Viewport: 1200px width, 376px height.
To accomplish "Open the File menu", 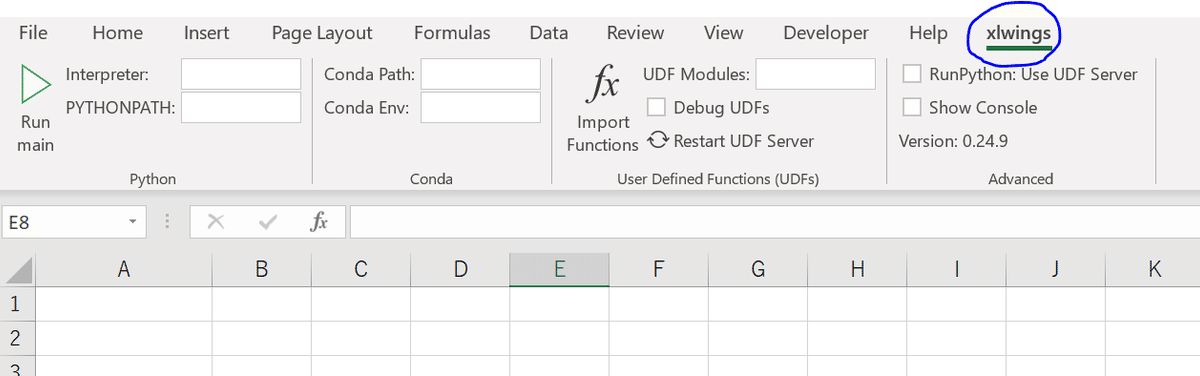I will coord(33,33).
